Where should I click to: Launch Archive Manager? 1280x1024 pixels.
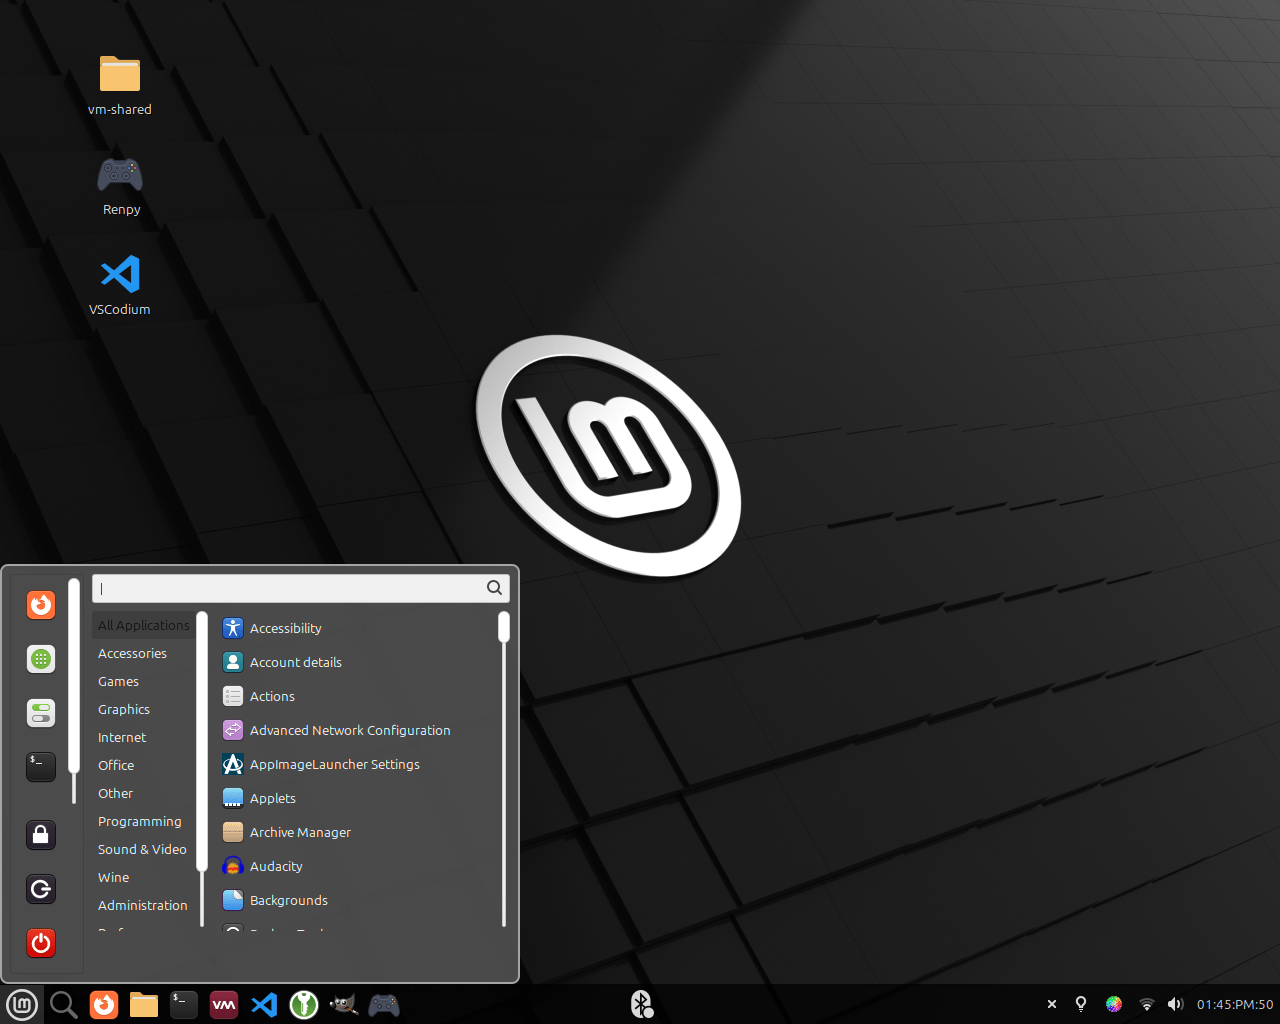coord(356,832)
